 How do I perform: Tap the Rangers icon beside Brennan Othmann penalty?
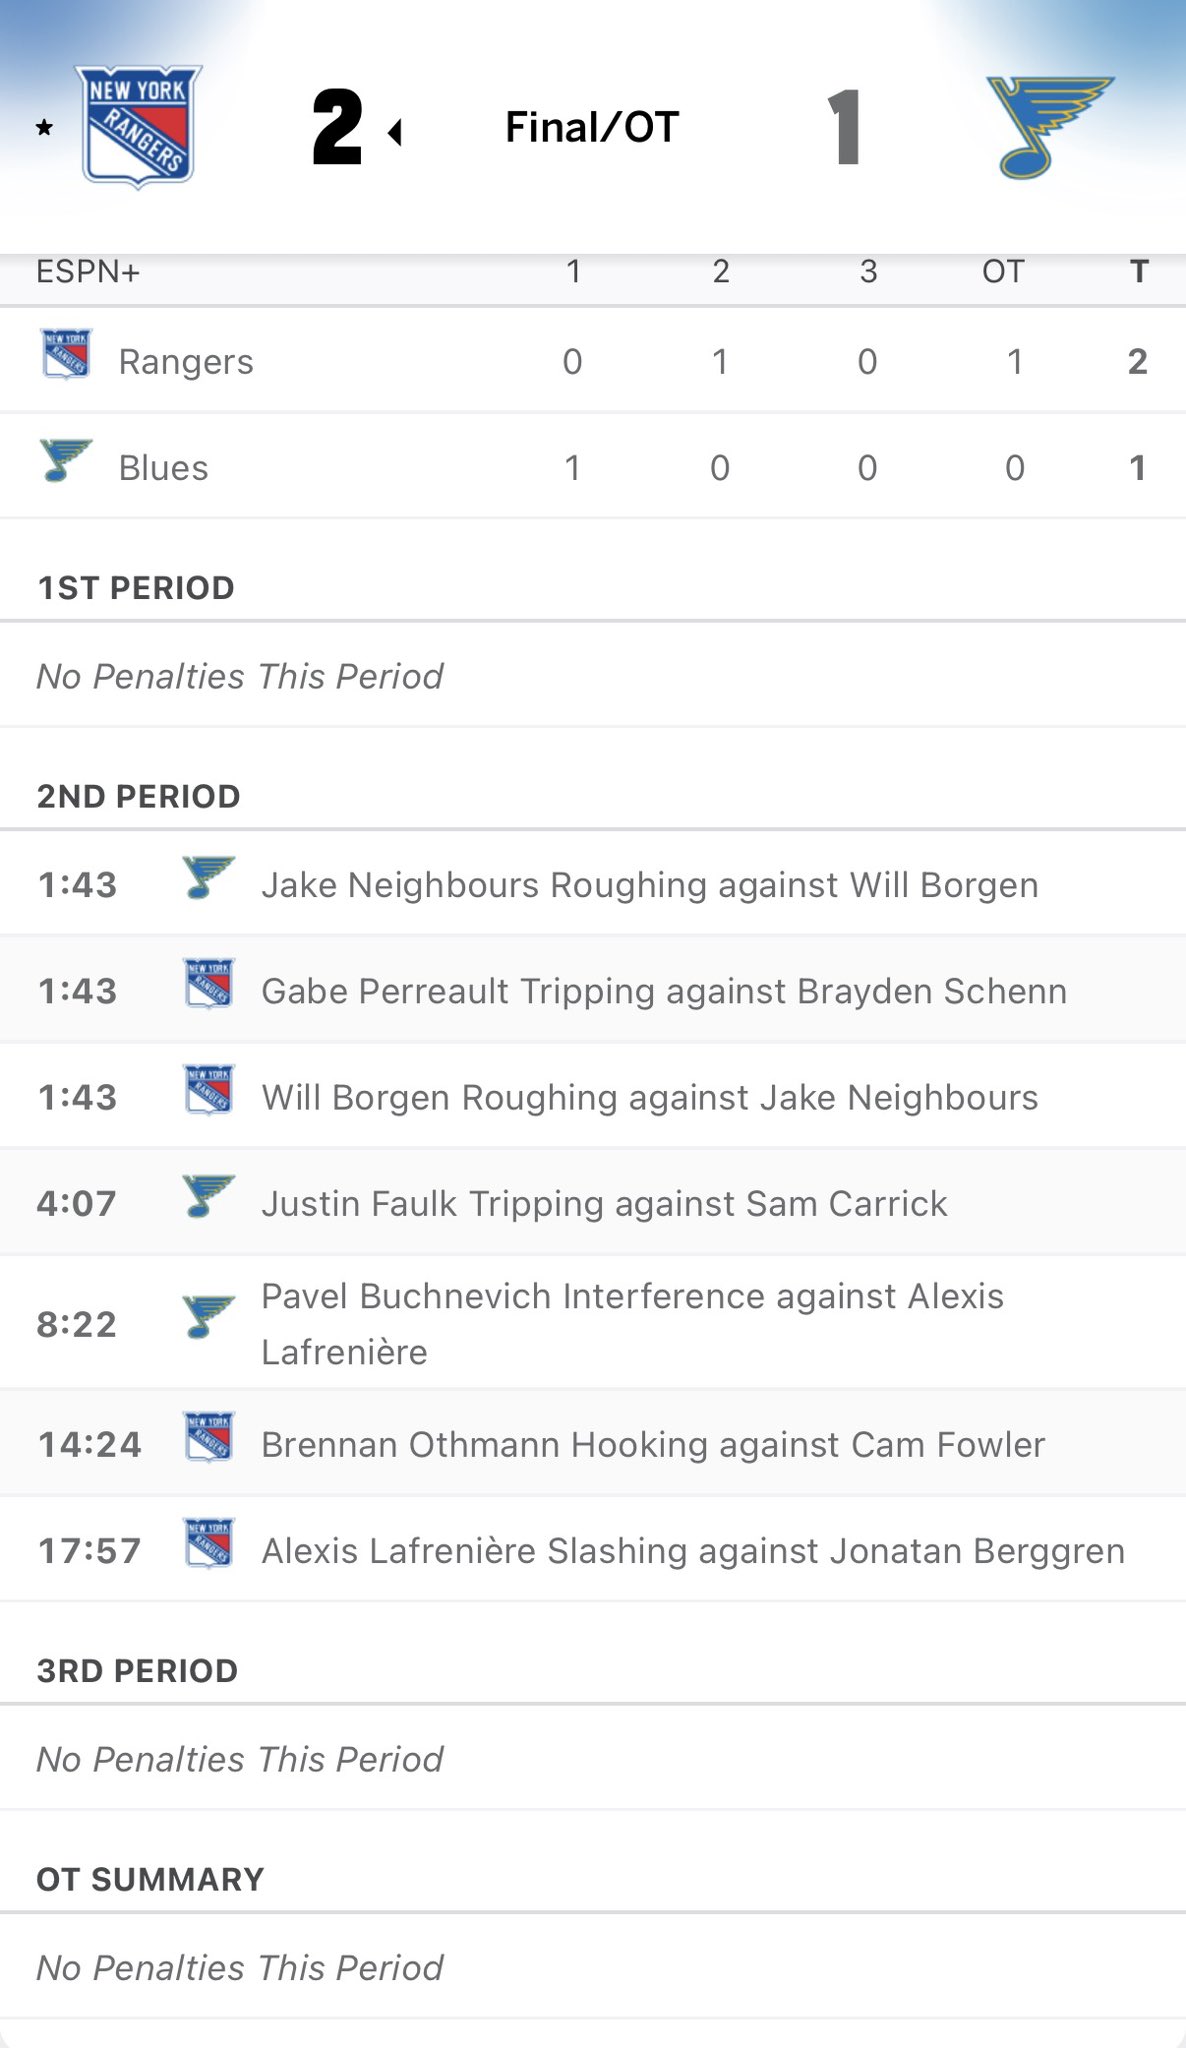click(x=209, y=1437)
